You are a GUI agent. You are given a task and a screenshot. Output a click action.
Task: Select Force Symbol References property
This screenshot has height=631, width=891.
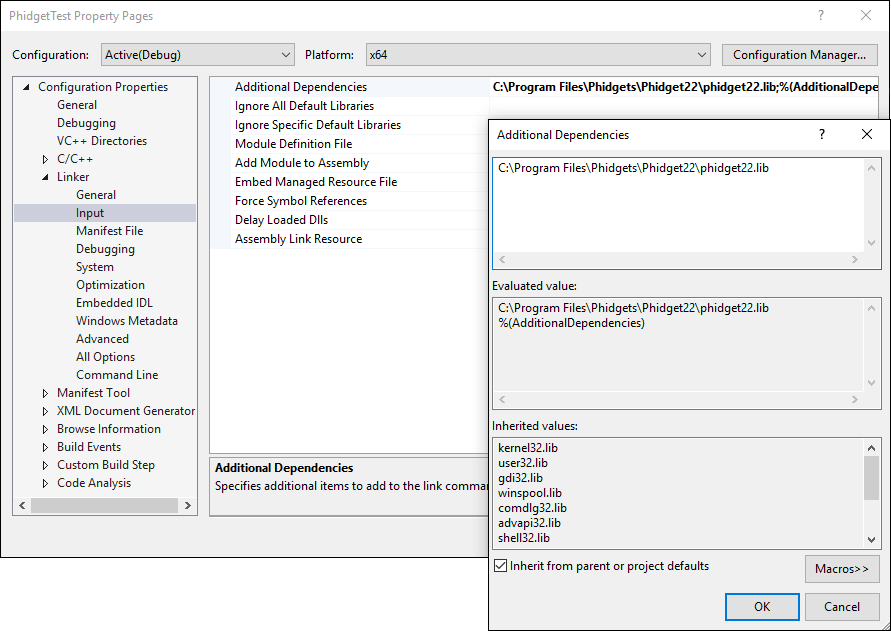coord(349,201)
